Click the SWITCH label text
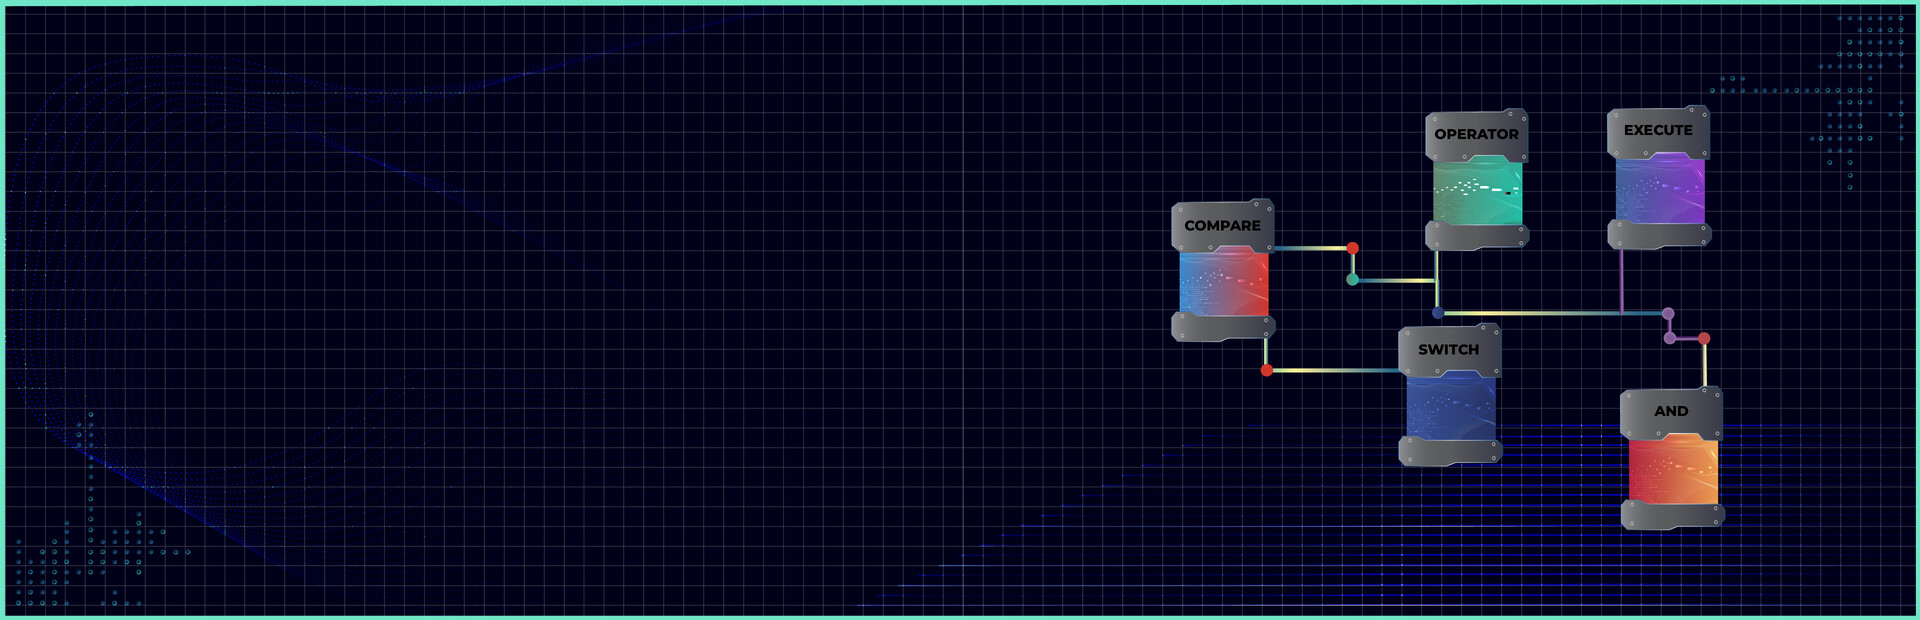 tap(1448, 349)
